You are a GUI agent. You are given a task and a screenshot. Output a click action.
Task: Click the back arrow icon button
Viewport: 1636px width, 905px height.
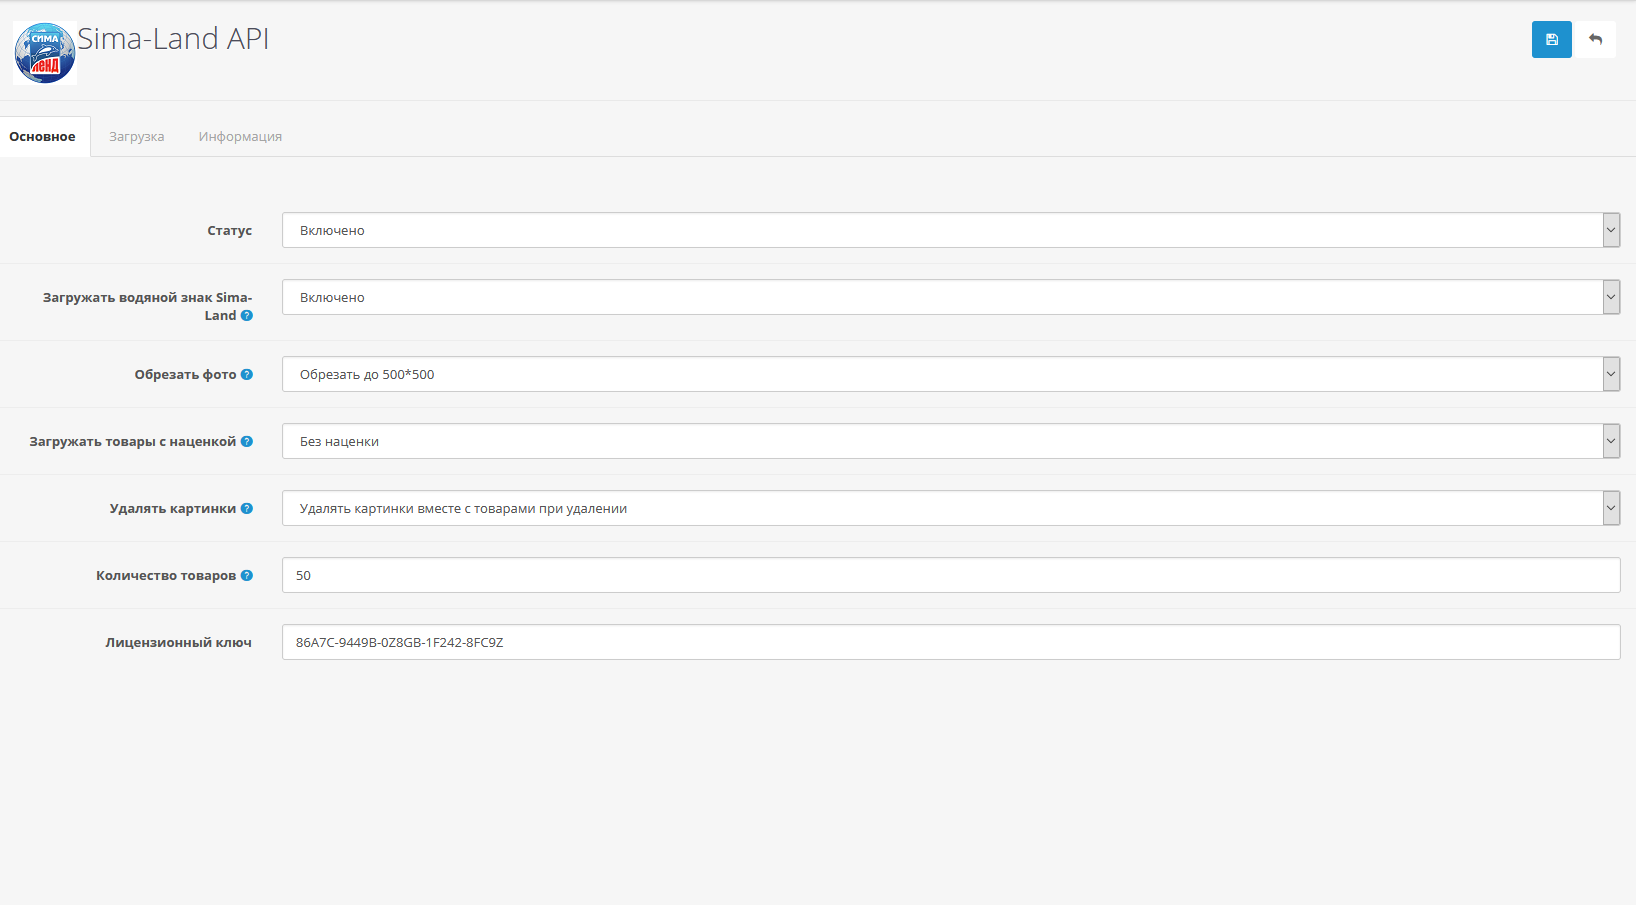click(1596, 40)
